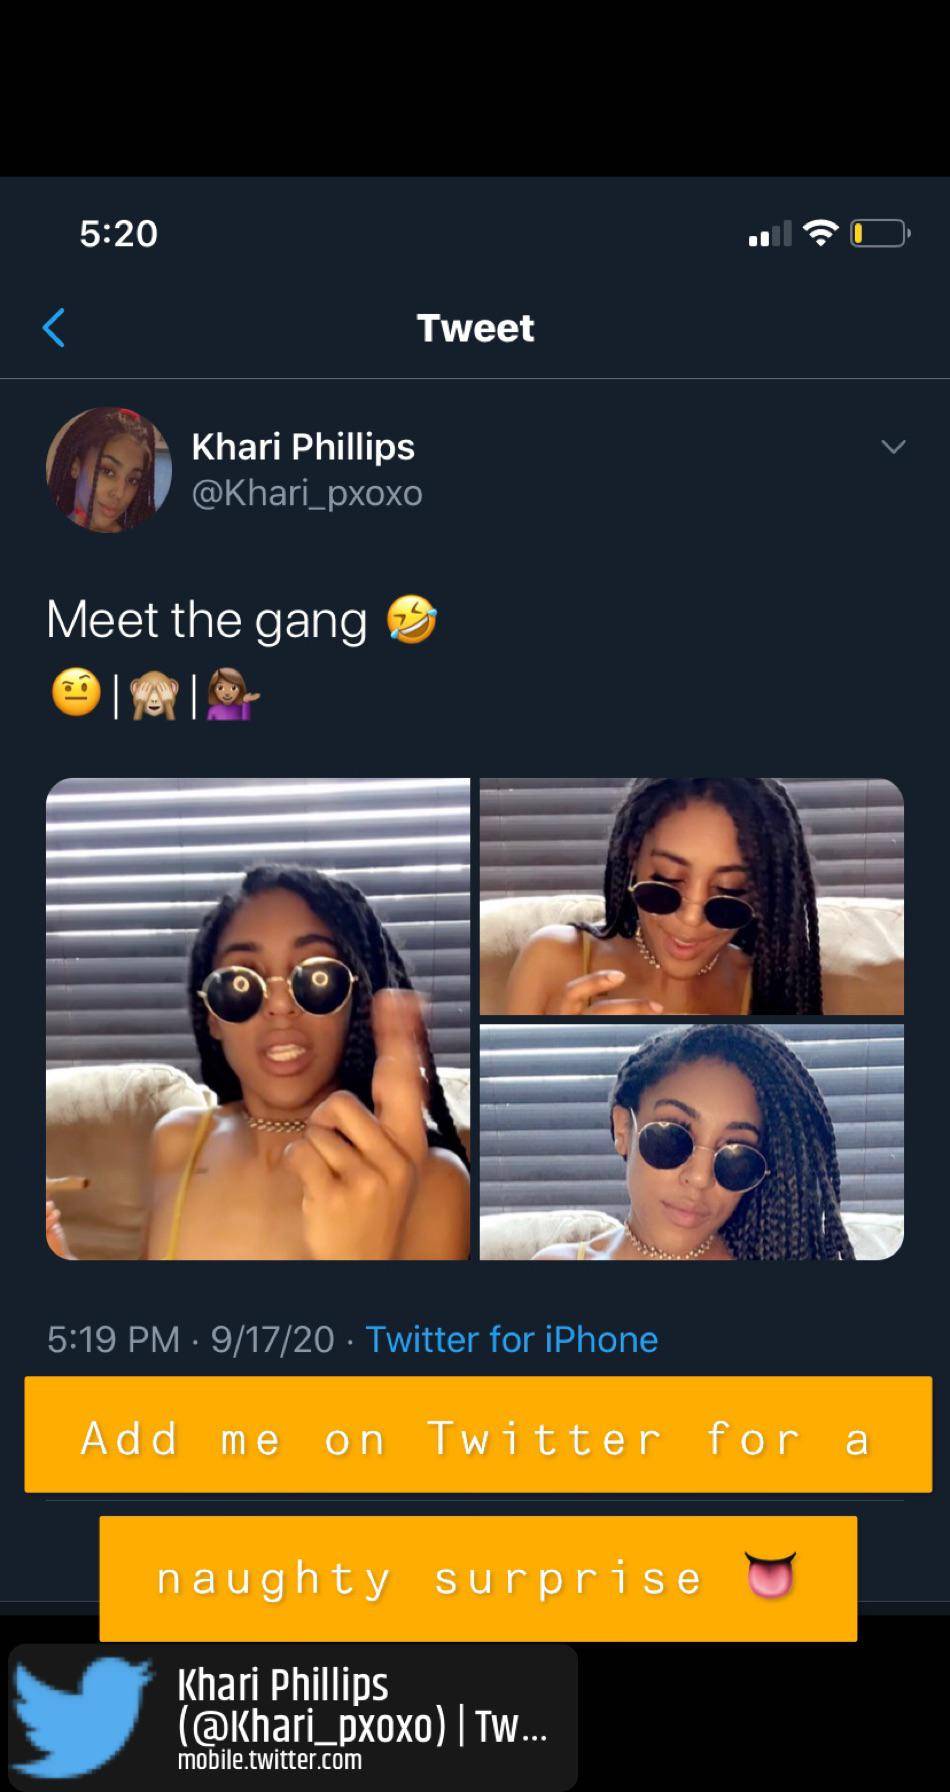Open Khari Phillips profile avatar
The image size is (950, 1792).
(x=109, y=469)
